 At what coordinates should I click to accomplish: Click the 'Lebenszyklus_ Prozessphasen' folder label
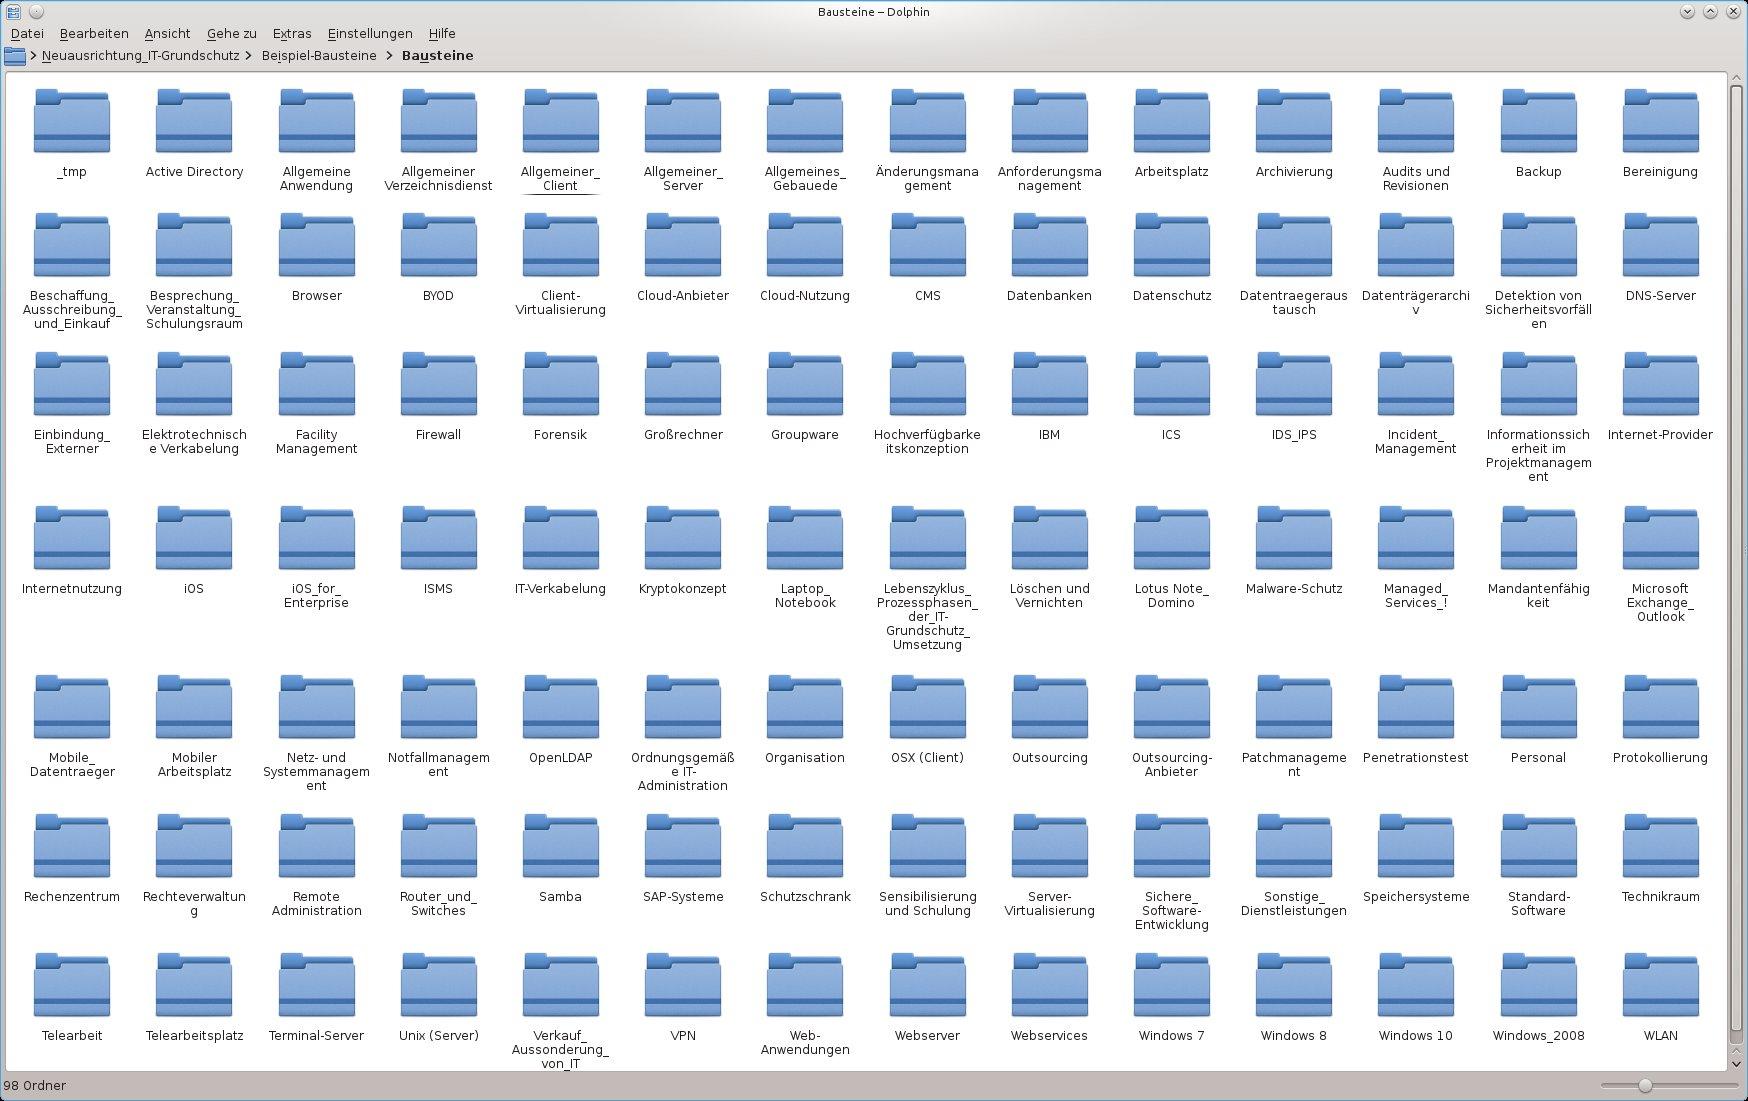tap(927, 616)
